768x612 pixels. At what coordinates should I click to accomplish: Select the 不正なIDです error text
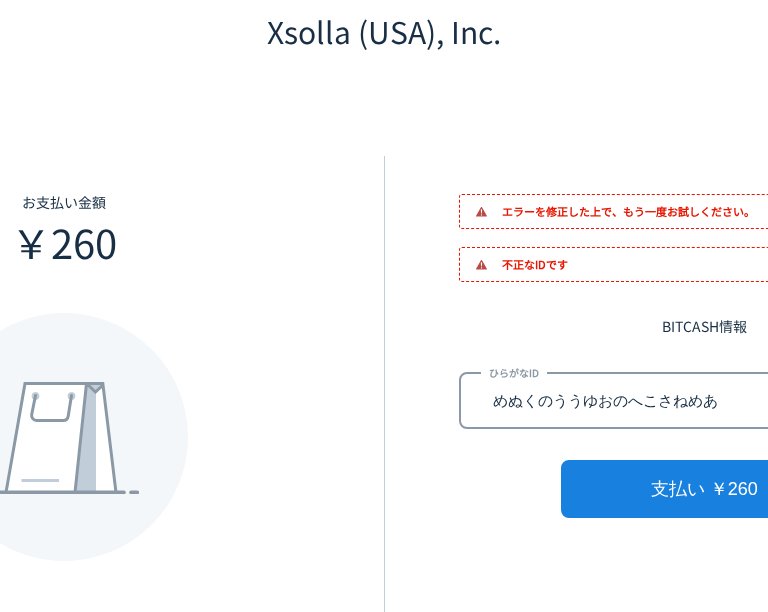535,265
